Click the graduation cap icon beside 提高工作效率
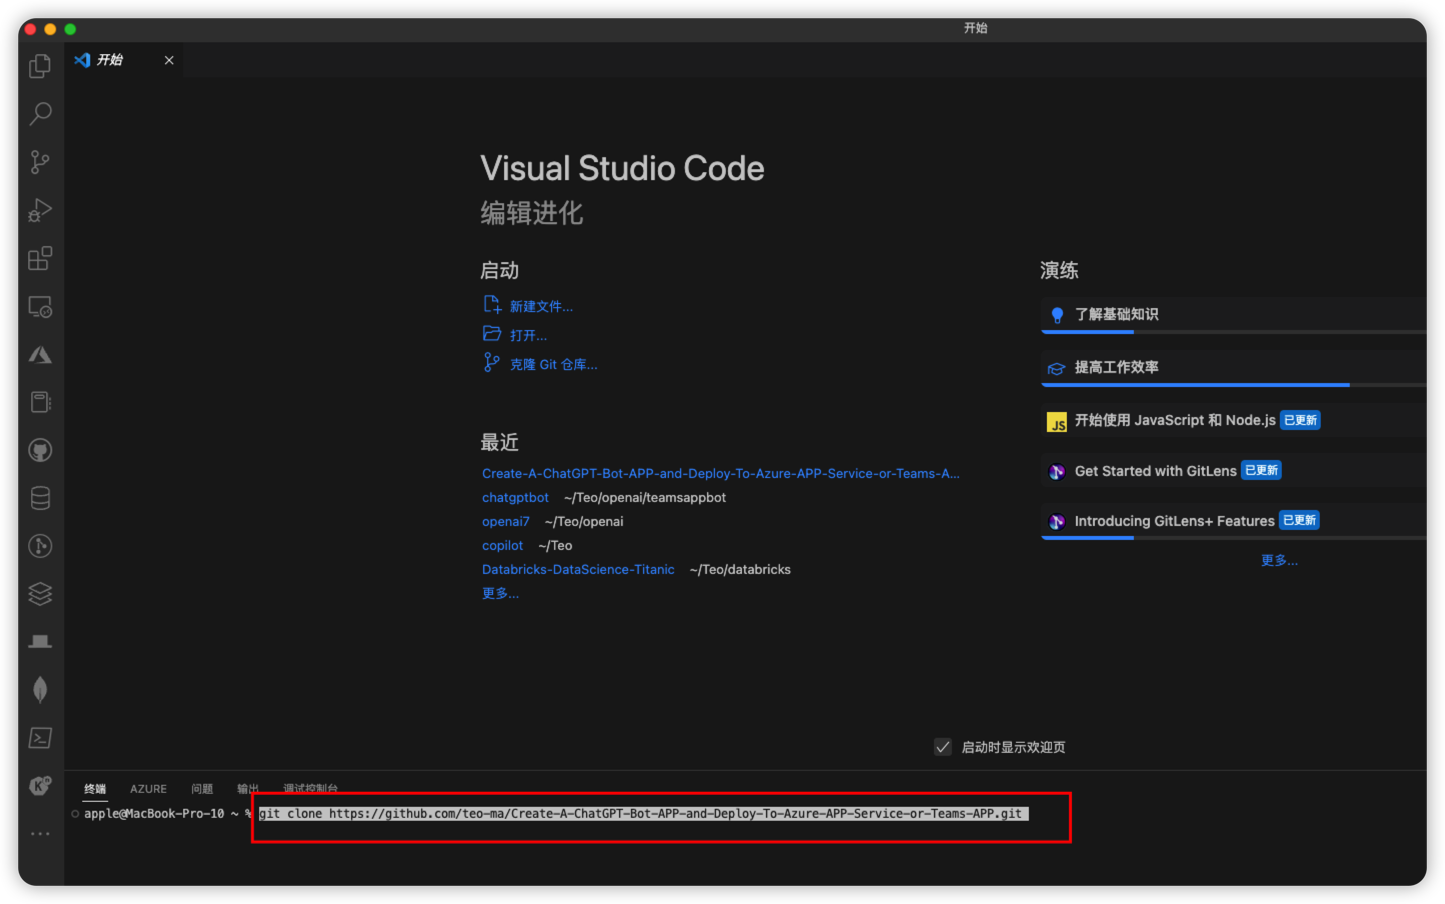Viewport: 1445px width, 904px height. coord(1056,368)
